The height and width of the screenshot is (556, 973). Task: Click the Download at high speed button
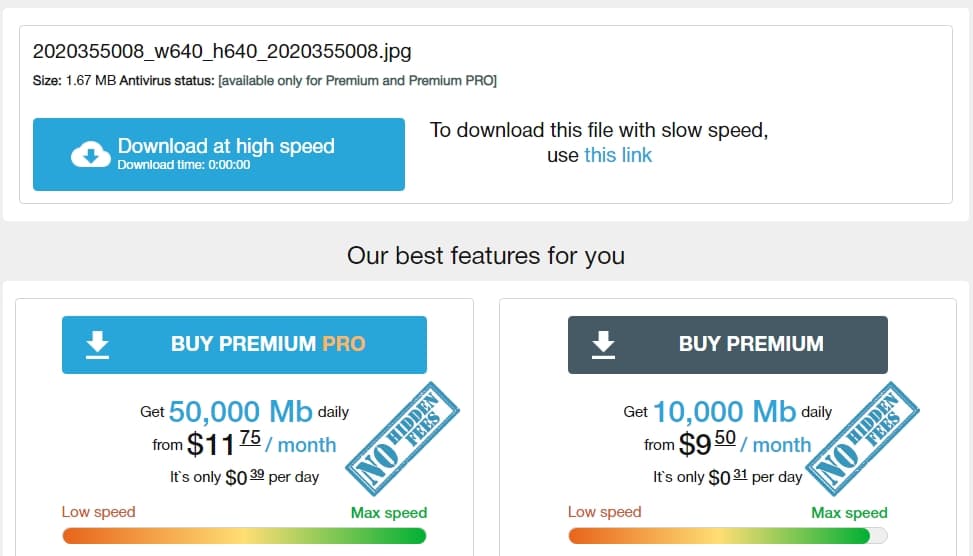(x=219, y=155)
